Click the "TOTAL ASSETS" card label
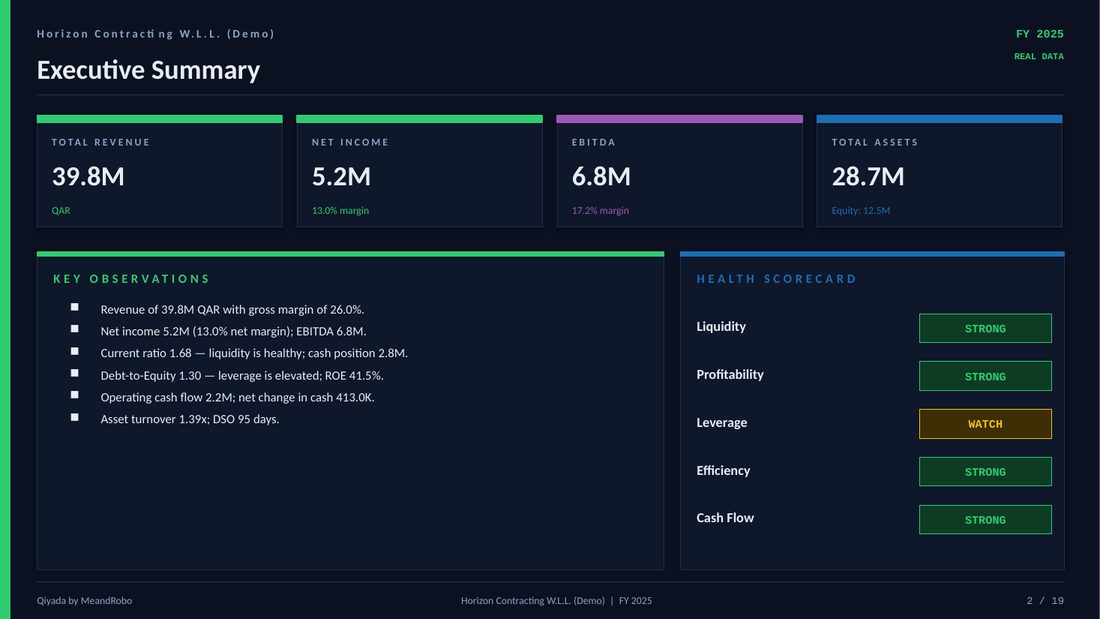The height and width of the screenshot is (619, 1100). pyautogui.click(x=875, y=142)
